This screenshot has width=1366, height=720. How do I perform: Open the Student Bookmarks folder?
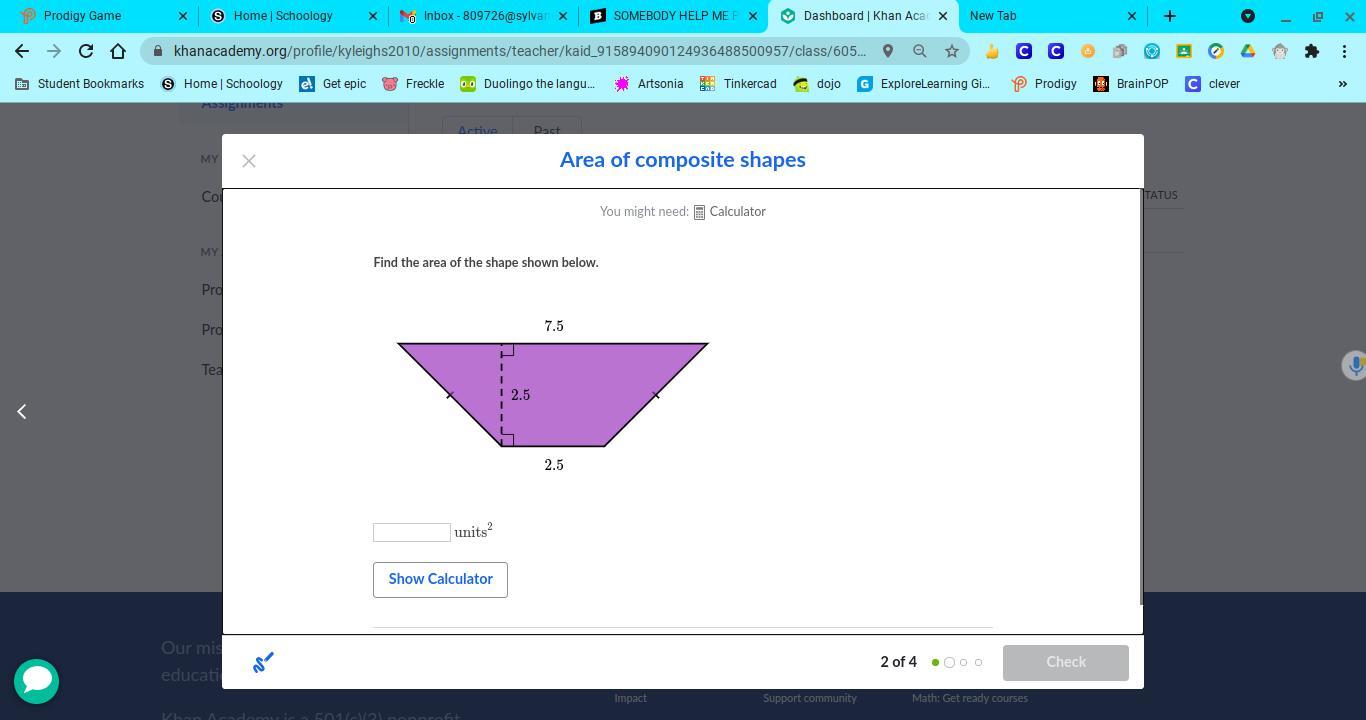click(x=80, y=84)
